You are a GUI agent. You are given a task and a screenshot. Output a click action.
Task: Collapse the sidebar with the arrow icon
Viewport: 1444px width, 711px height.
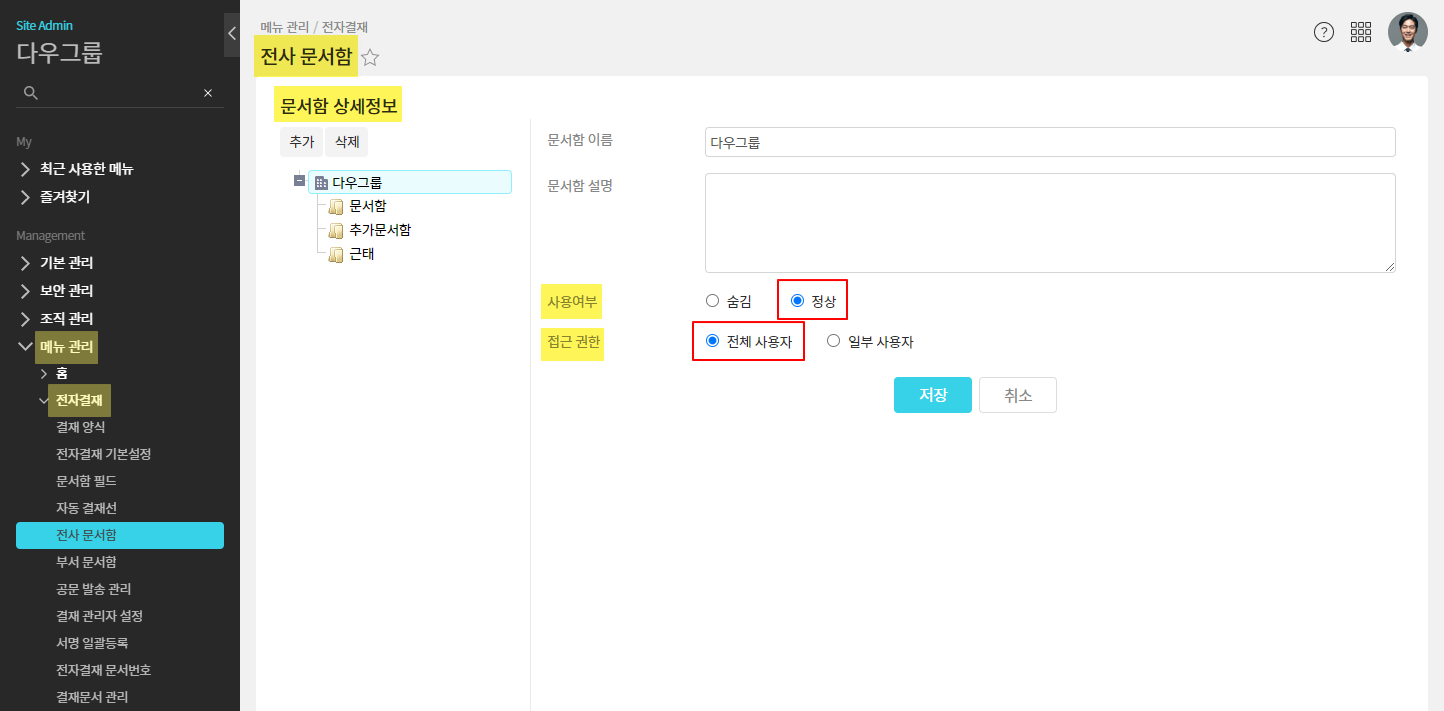pyautogui.click(x=232, y=34)
